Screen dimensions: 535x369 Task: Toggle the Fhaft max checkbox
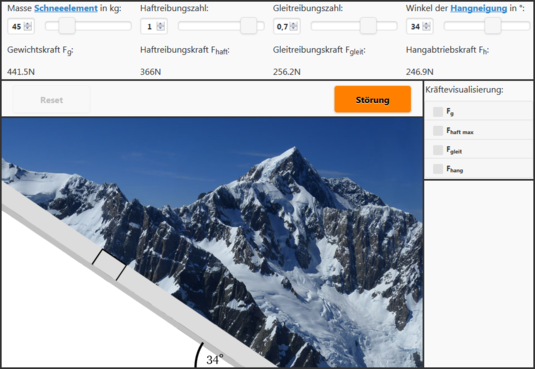pos(438,131)
